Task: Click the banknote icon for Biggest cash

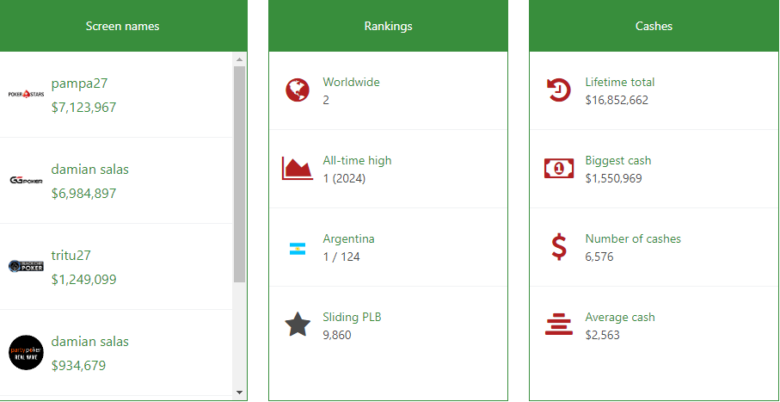Action: (x=559, y=169)
